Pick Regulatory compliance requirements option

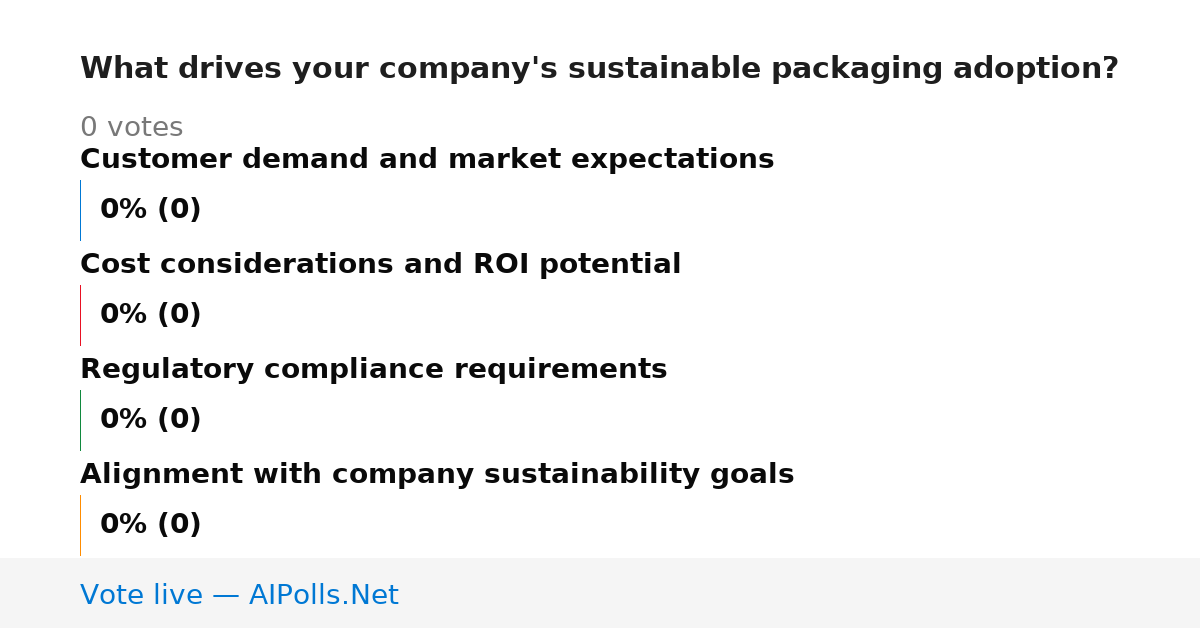point(373,370)
